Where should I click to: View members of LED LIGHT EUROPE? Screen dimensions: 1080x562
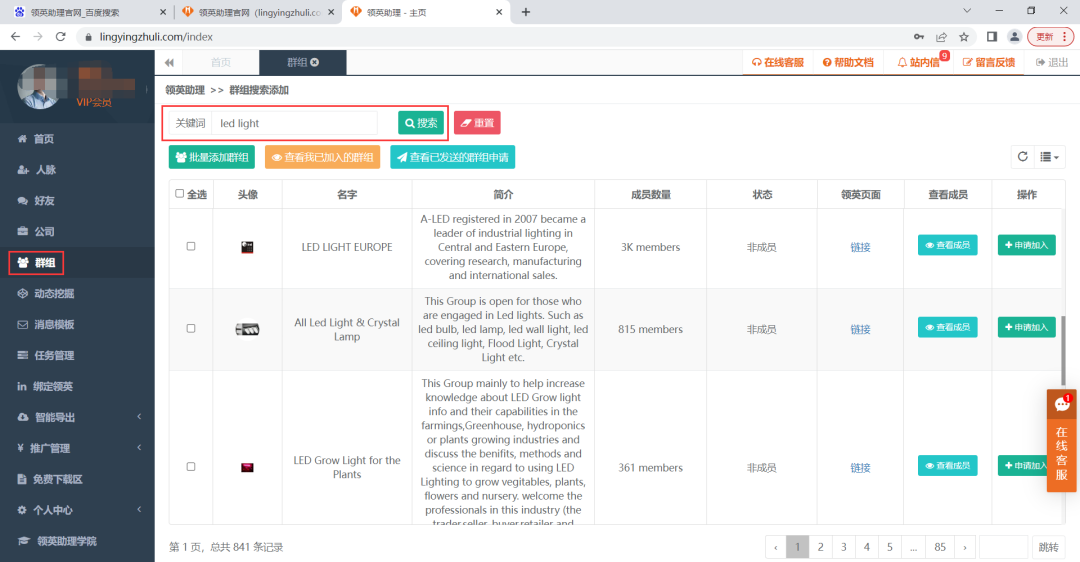(x=948, y=245)
